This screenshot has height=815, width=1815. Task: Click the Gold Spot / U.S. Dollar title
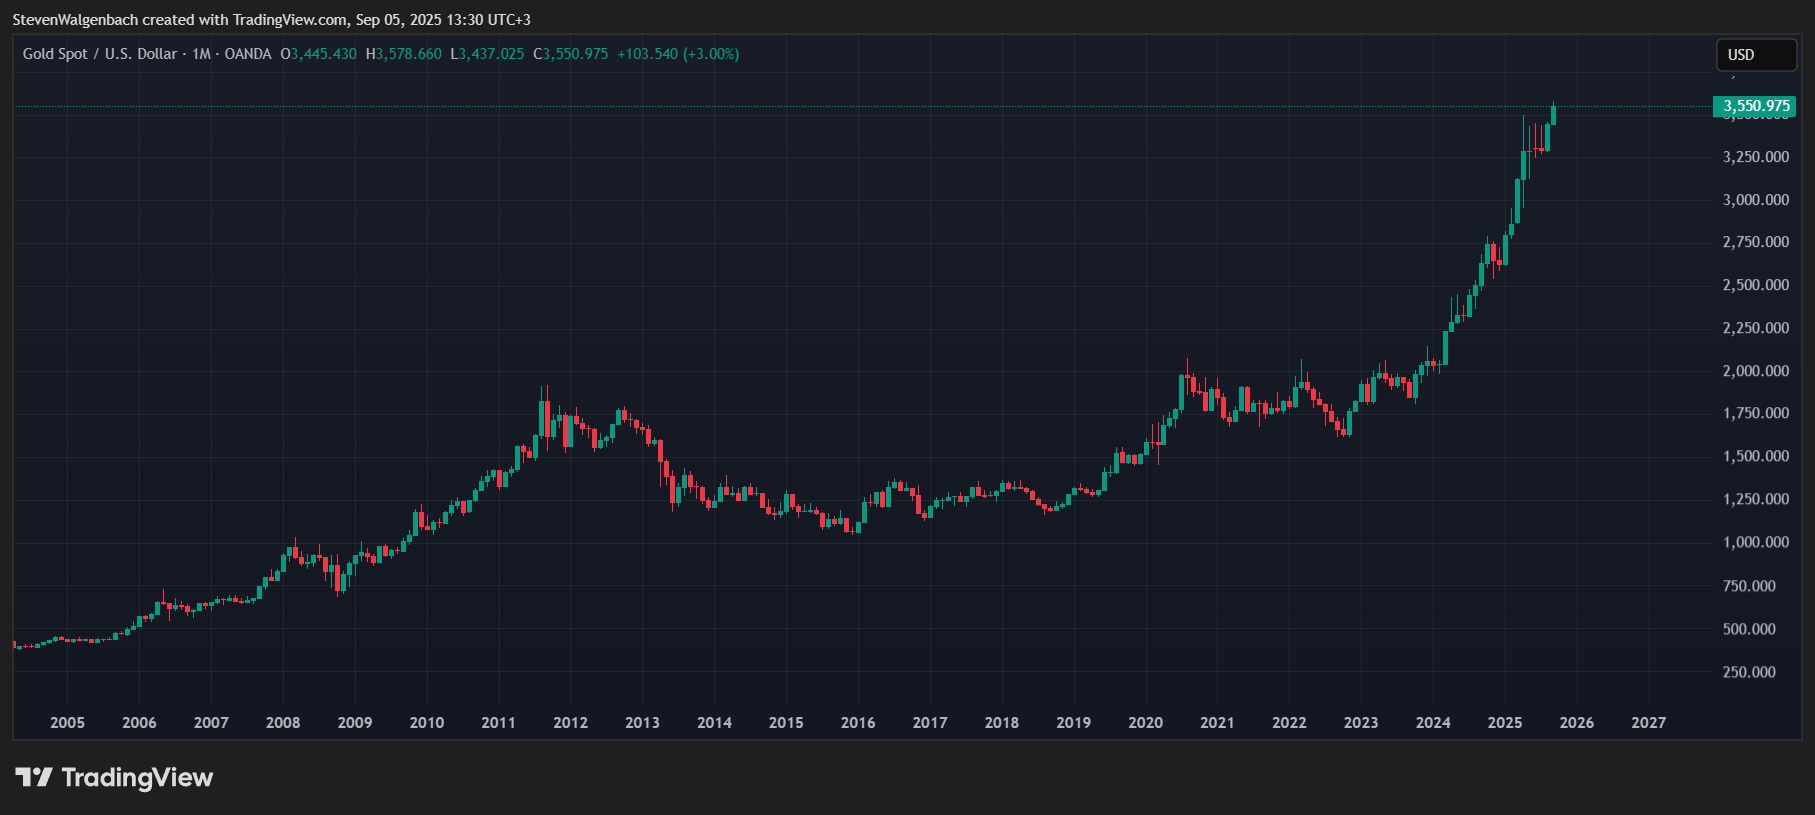point(99,54)
